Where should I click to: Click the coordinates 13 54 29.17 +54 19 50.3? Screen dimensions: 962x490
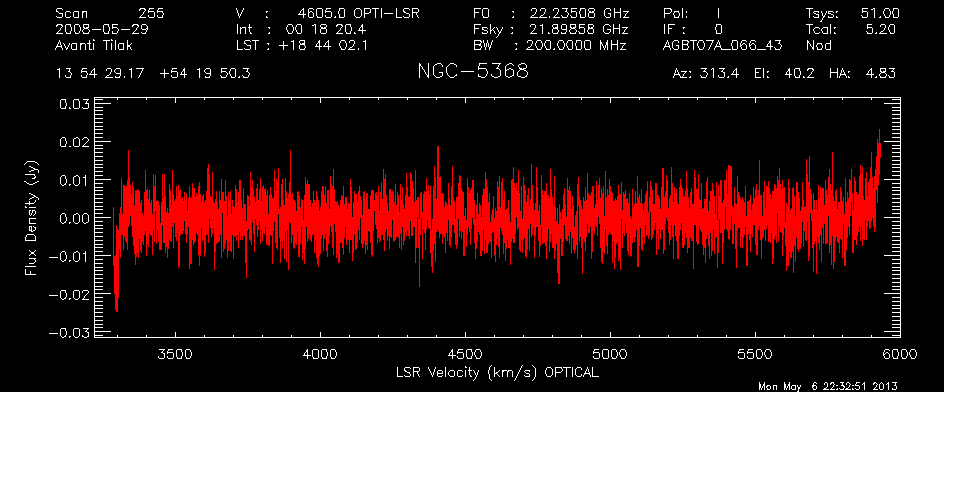tap(154, 74)
